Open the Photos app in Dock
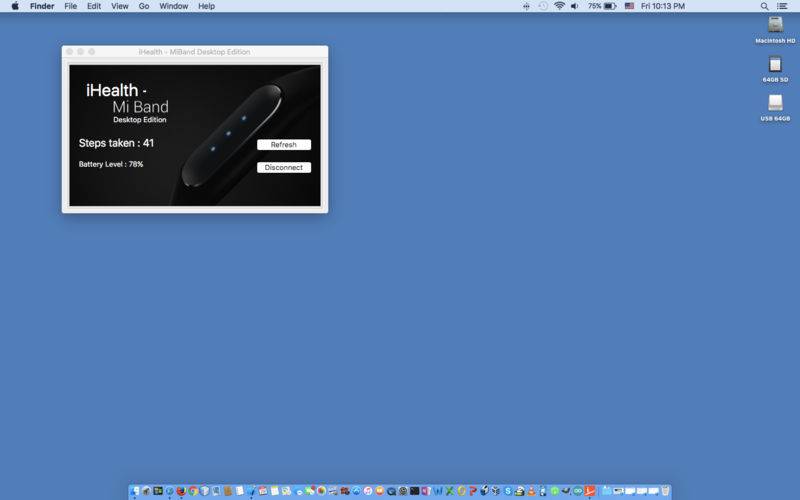 321,491
